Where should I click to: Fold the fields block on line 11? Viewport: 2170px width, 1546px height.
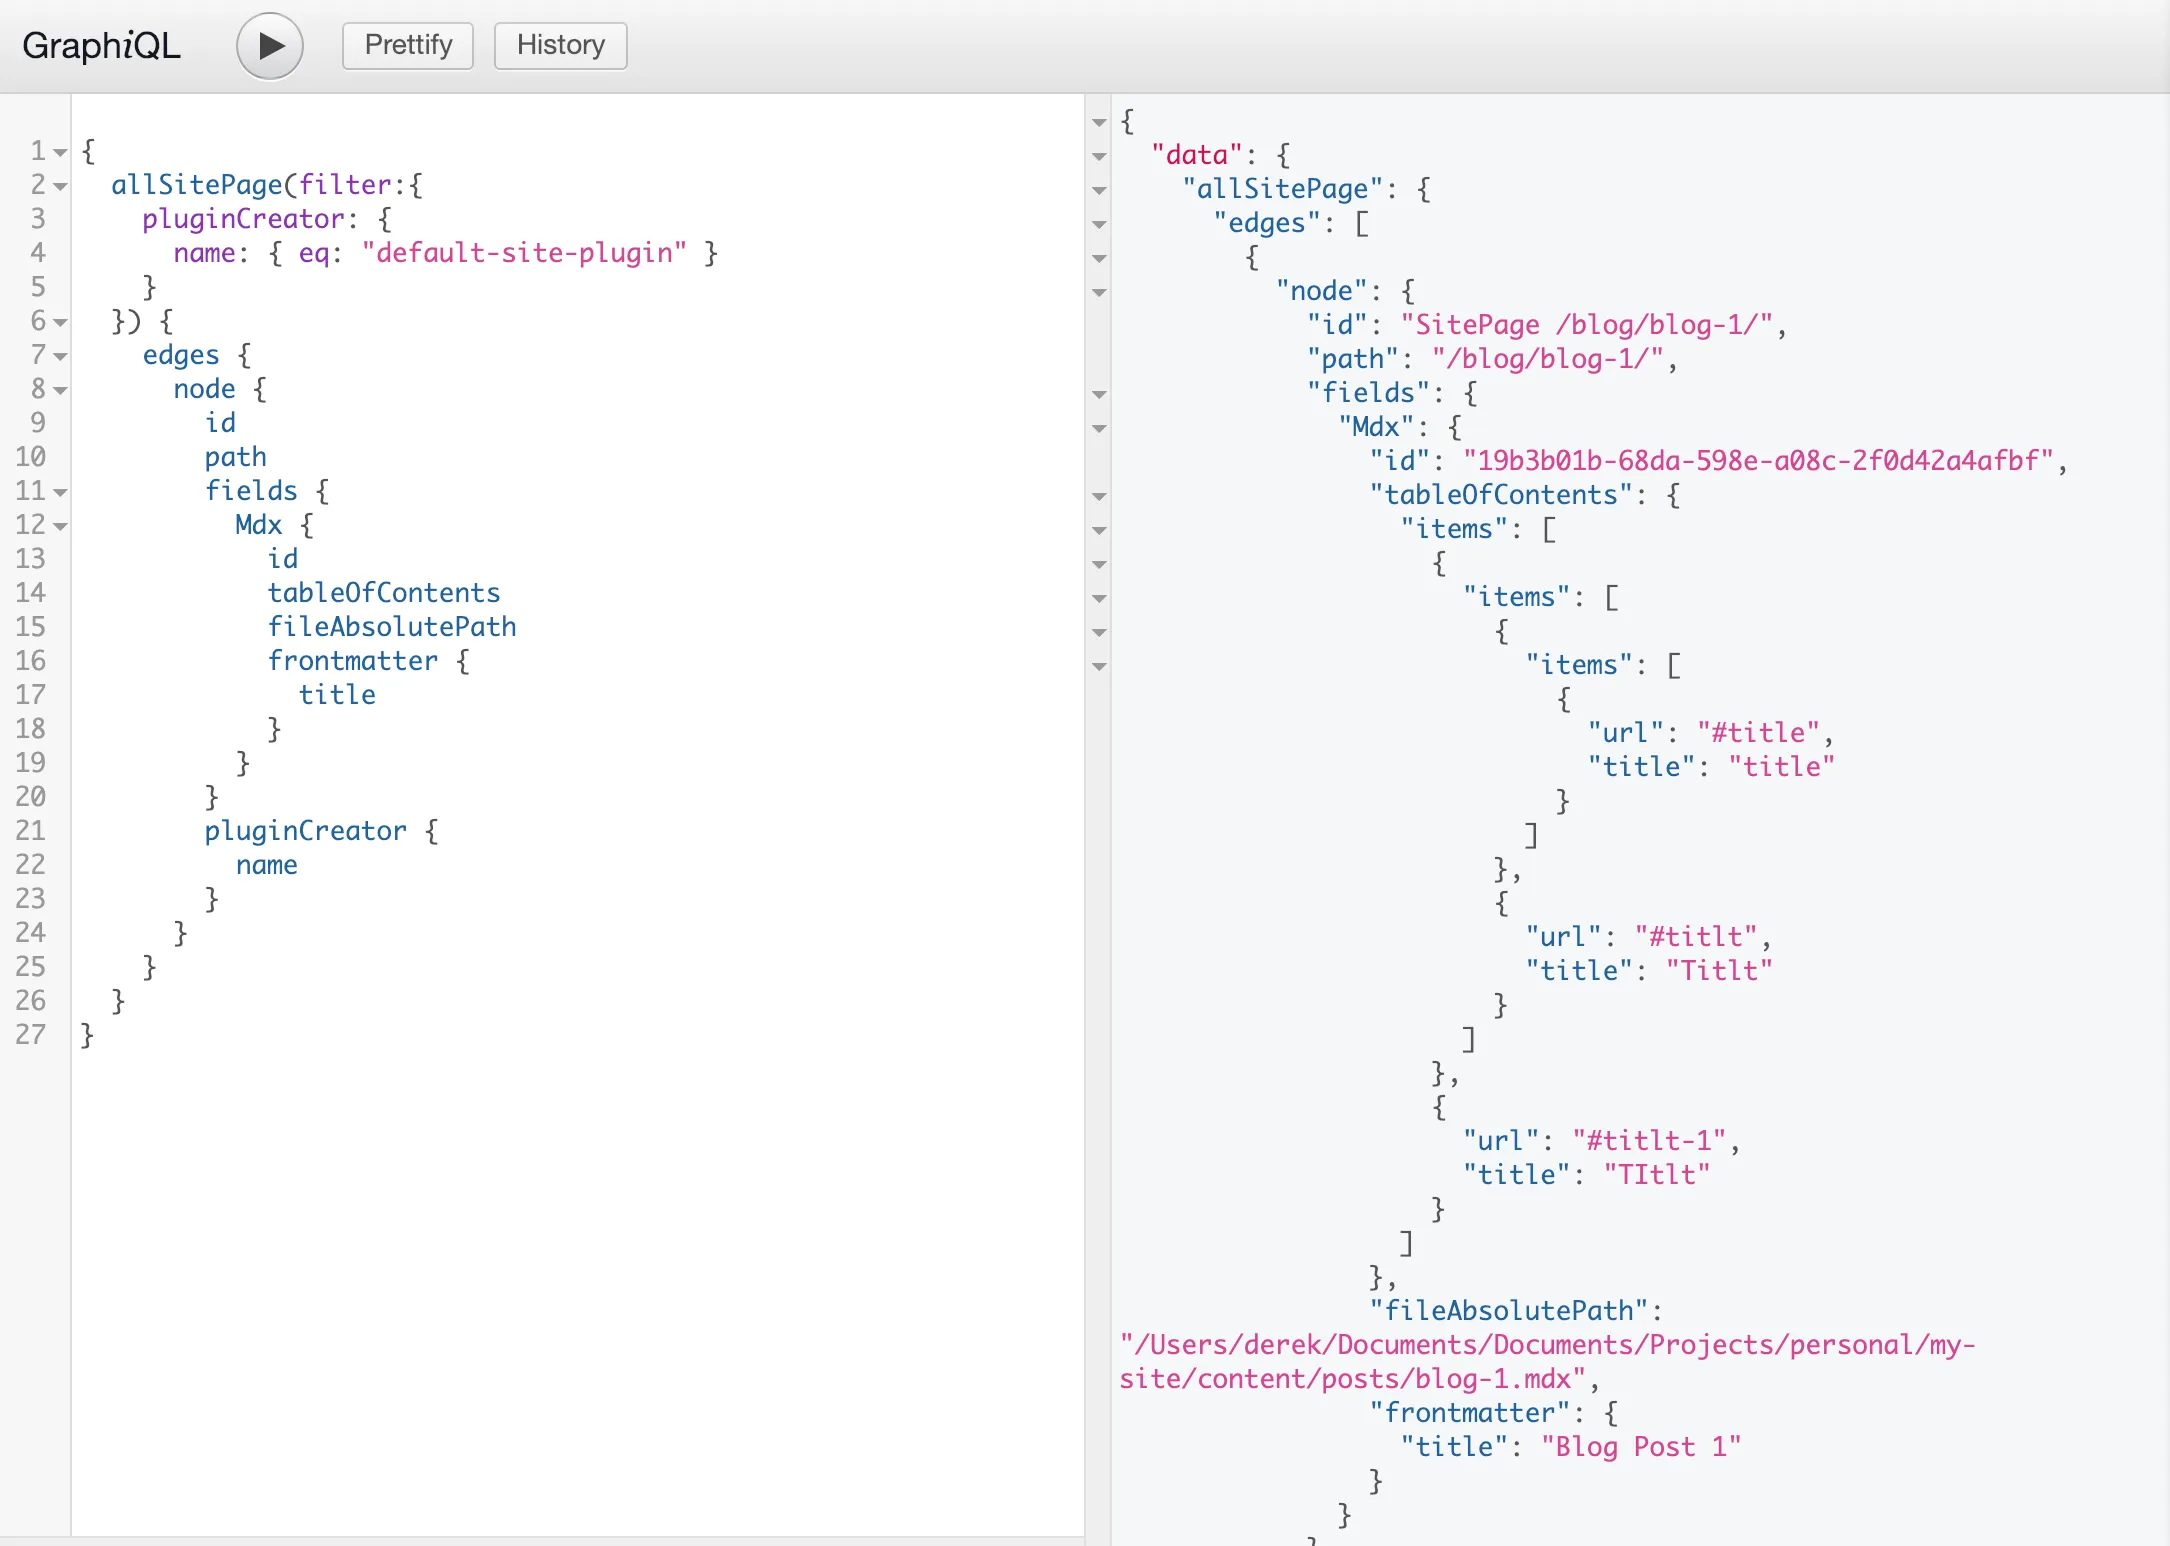tap(60, 492)
